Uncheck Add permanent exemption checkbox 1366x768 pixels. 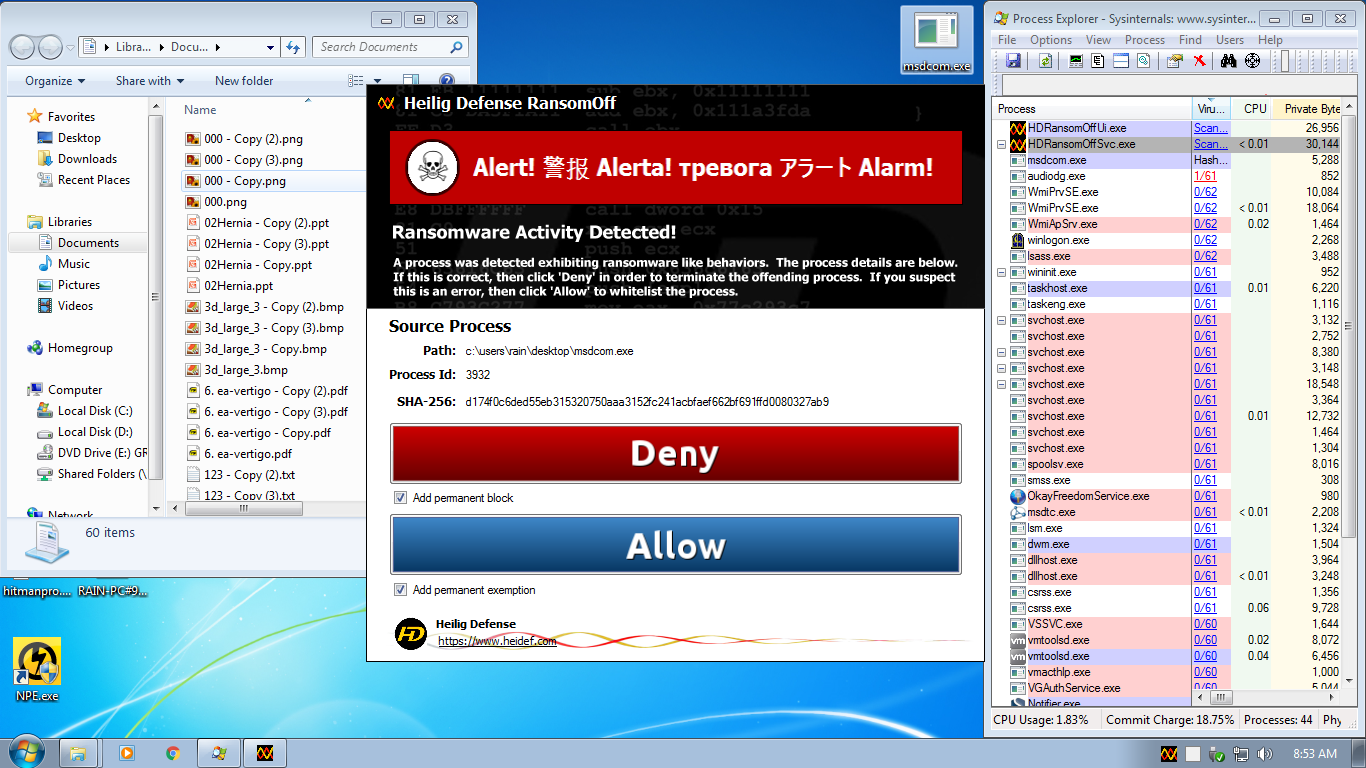401,590
